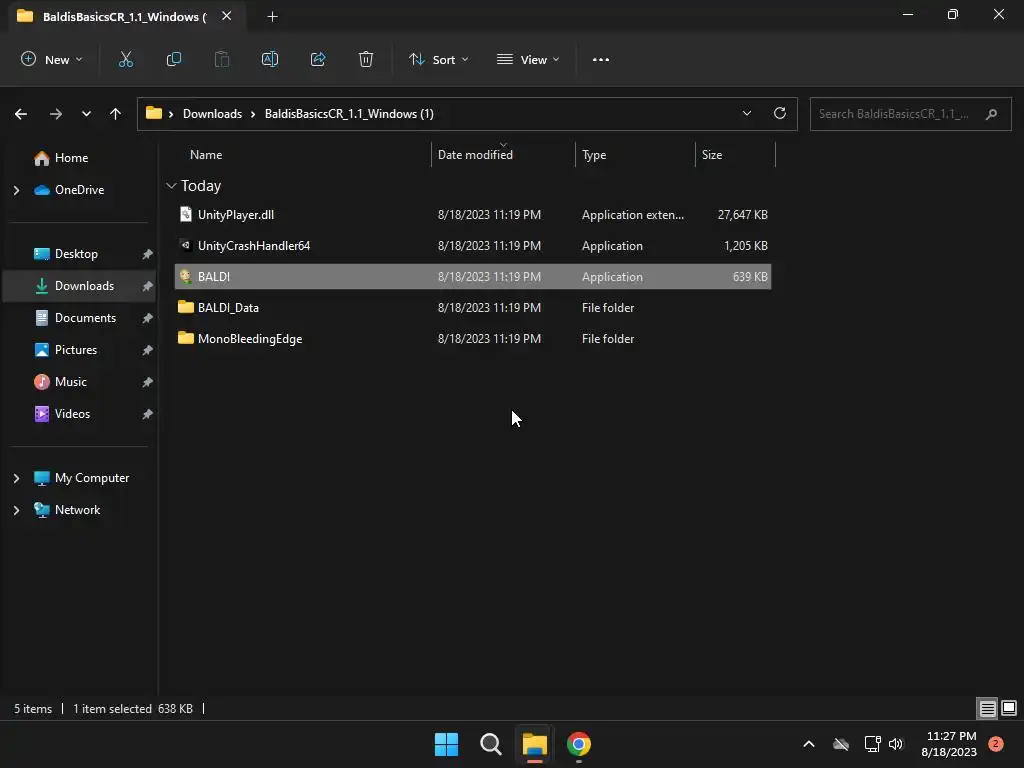
Task: Collapse the Today group
Action: (171, 186)
